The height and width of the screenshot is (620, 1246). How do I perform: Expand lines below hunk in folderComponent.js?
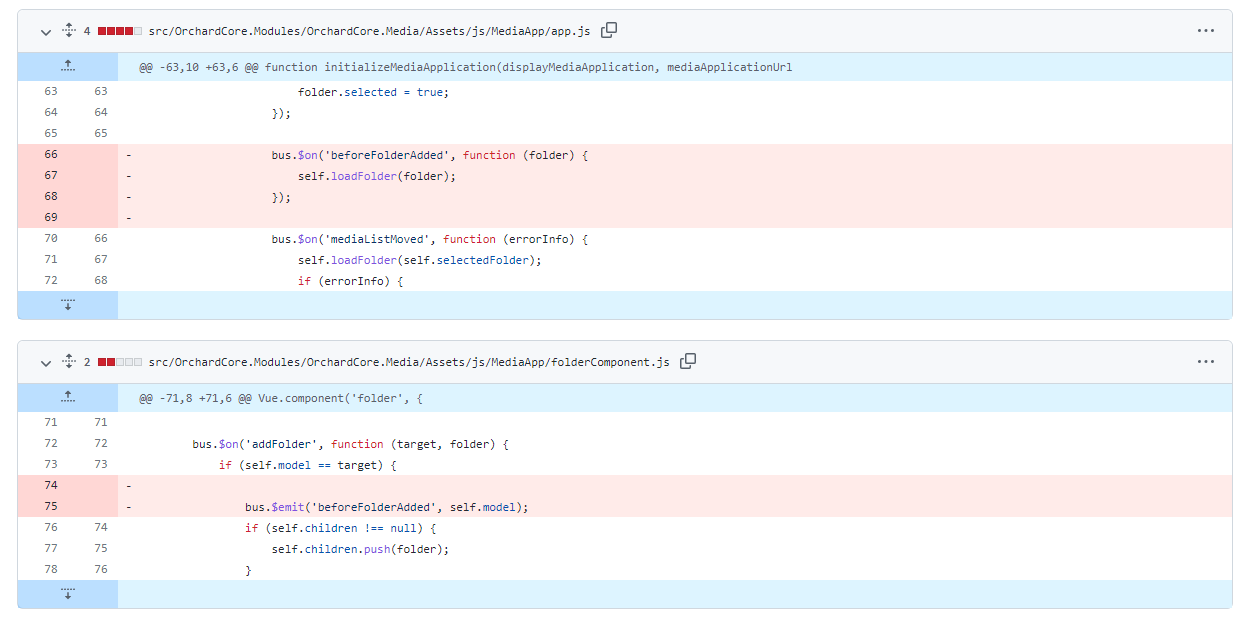coord(68,594)
